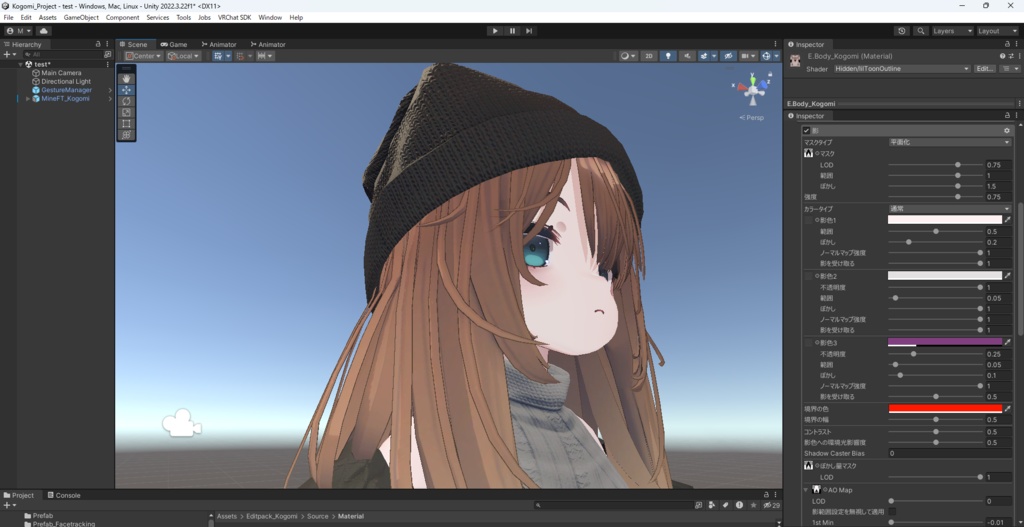Pick border color with eyedropper
The image size is (1024, 527).
(x=1008, y=409)
